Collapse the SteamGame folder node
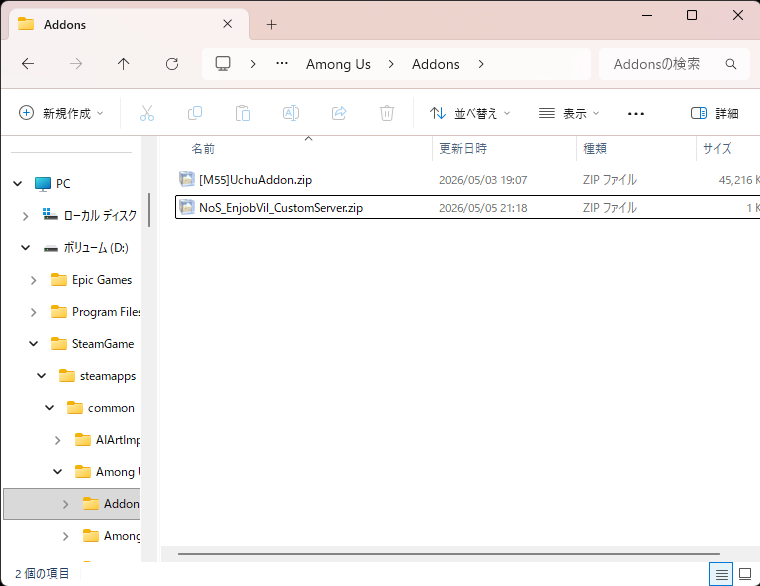This screenshot has width=760, height=586. click(33, 344)
